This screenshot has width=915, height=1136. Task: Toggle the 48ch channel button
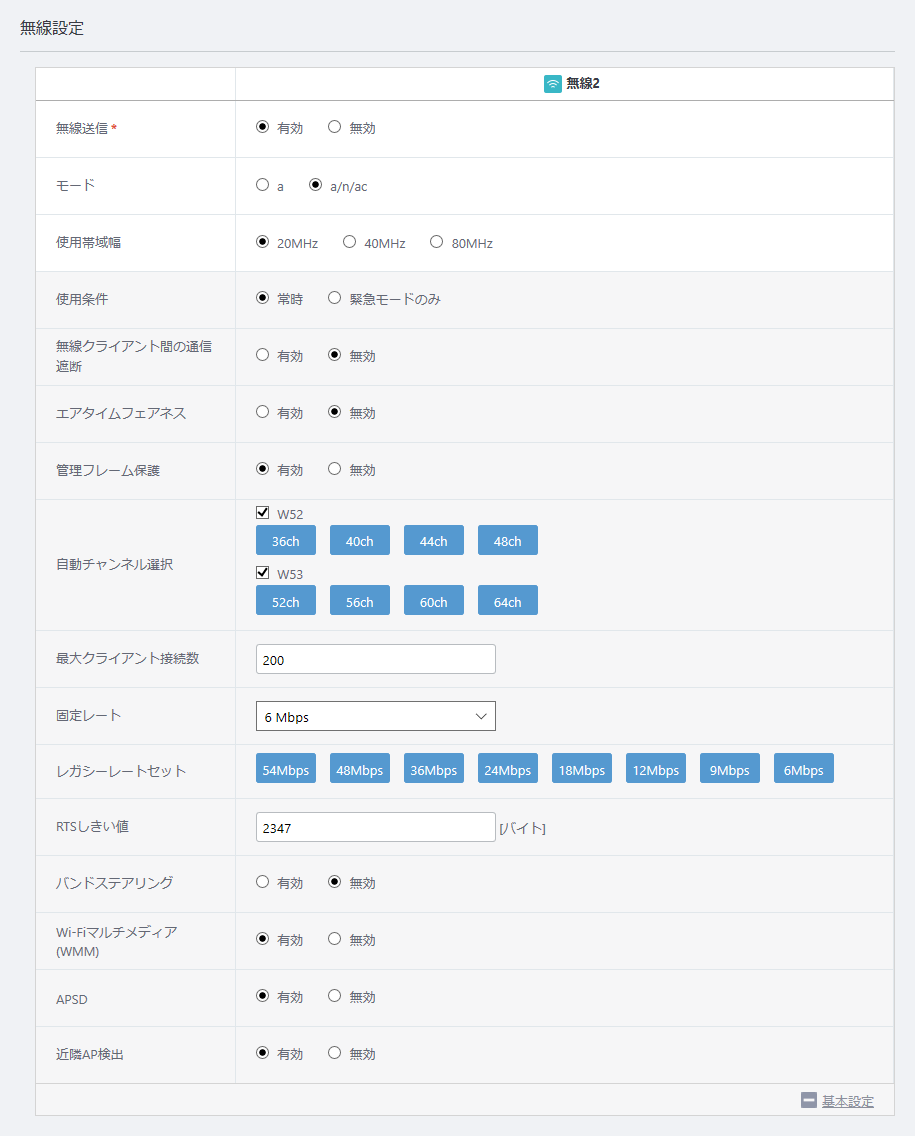[x=507, y=540]
